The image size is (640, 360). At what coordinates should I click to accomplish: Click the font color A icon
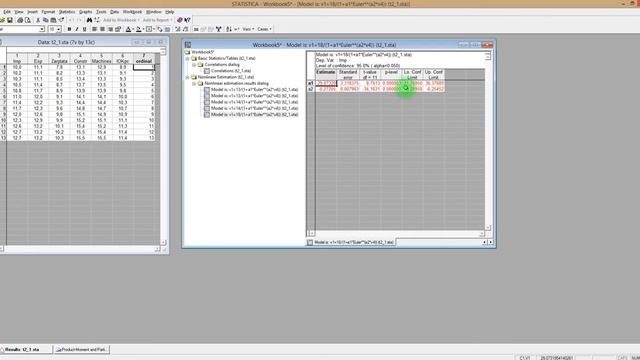pyautogui.click(x=128, y=29)
